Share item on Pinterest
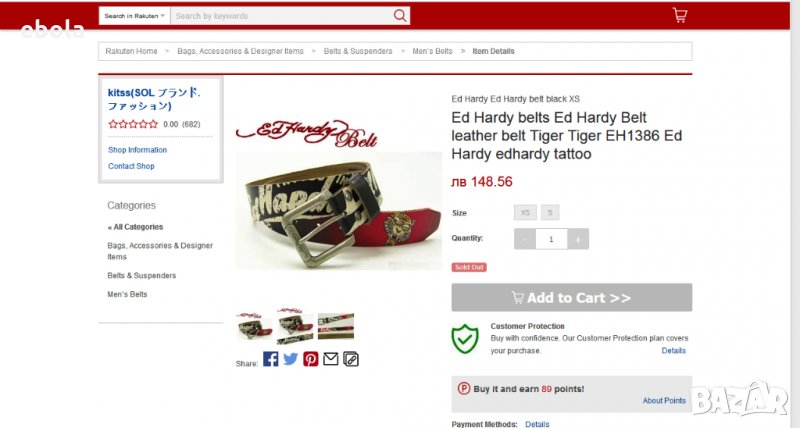 (311, 359)
